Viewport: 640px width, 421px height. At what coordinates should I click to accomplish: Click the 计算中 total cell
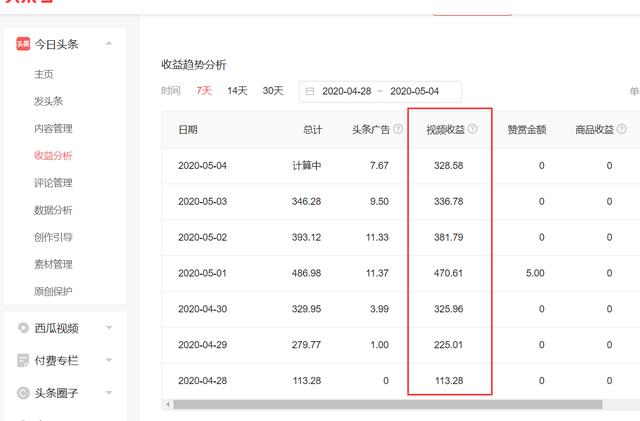pyautogui.click(x=307, y=166)
